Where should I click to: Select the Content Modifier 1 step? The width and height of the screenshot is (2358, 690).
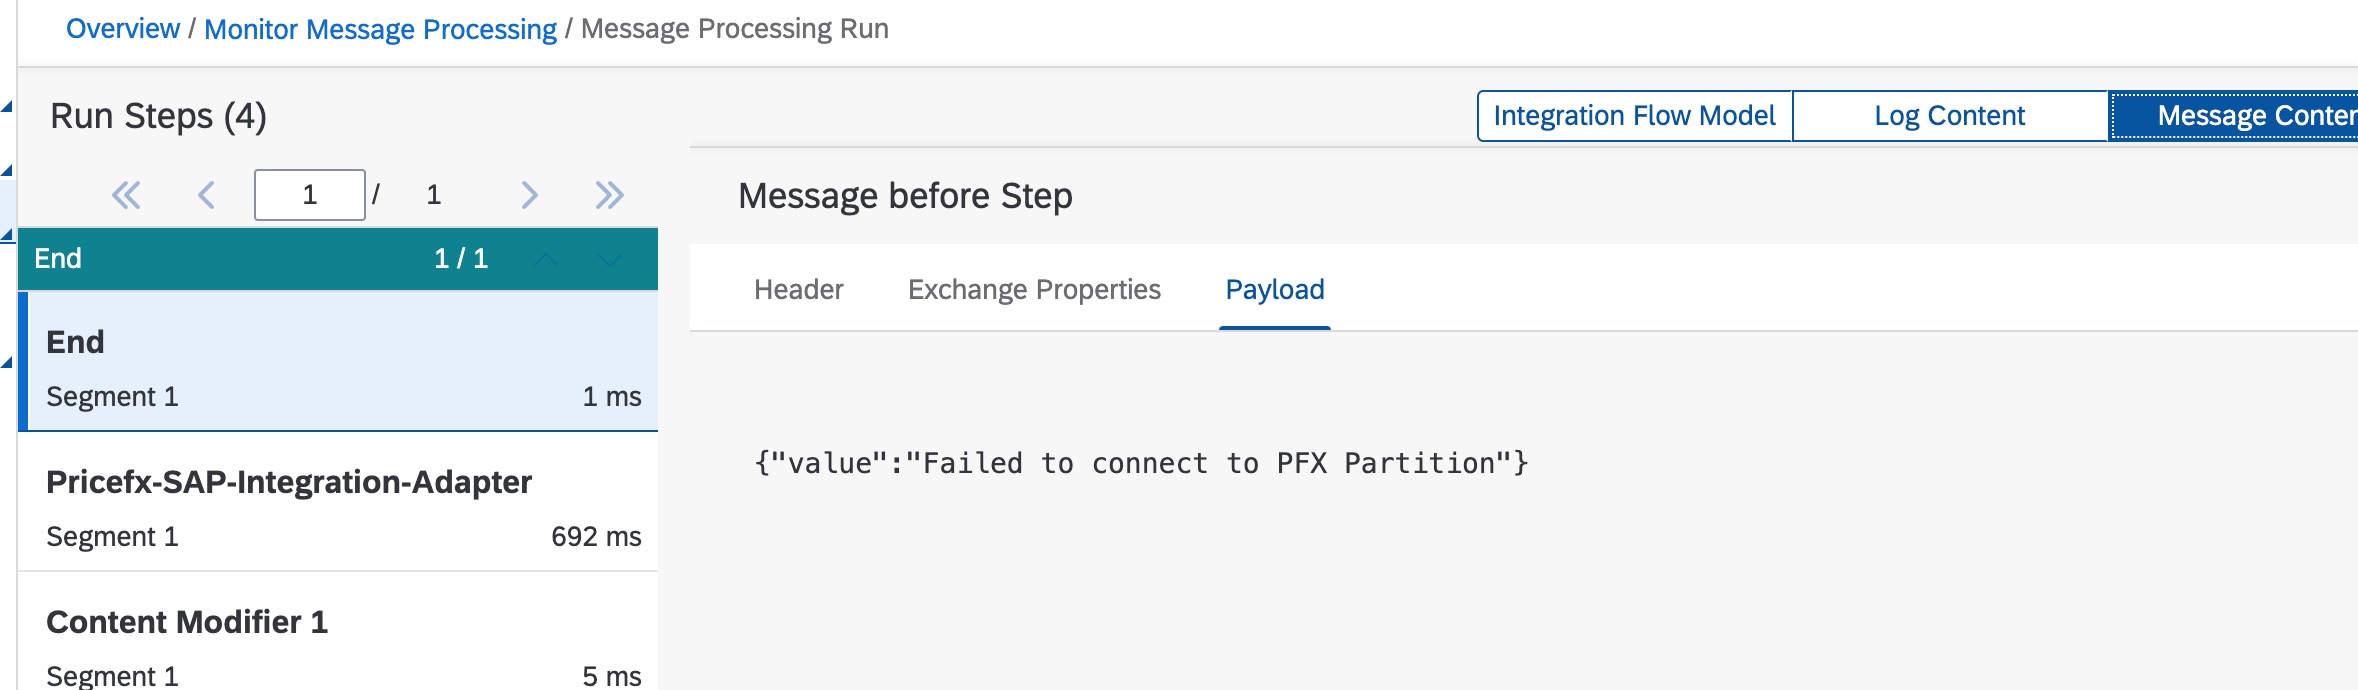point(340,640)
